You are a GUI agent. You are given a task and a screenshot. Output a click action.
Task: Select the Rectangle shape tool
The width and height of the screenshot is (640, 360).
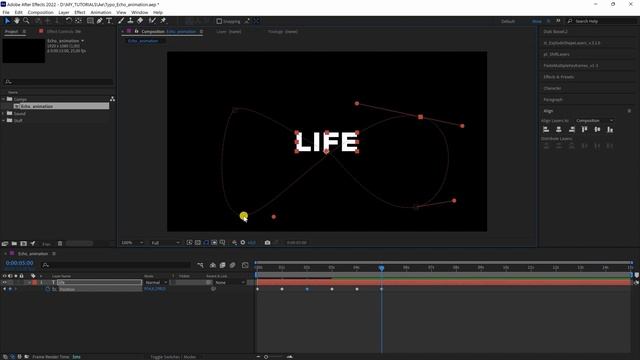pyautogui.click(x=90, y=21)
